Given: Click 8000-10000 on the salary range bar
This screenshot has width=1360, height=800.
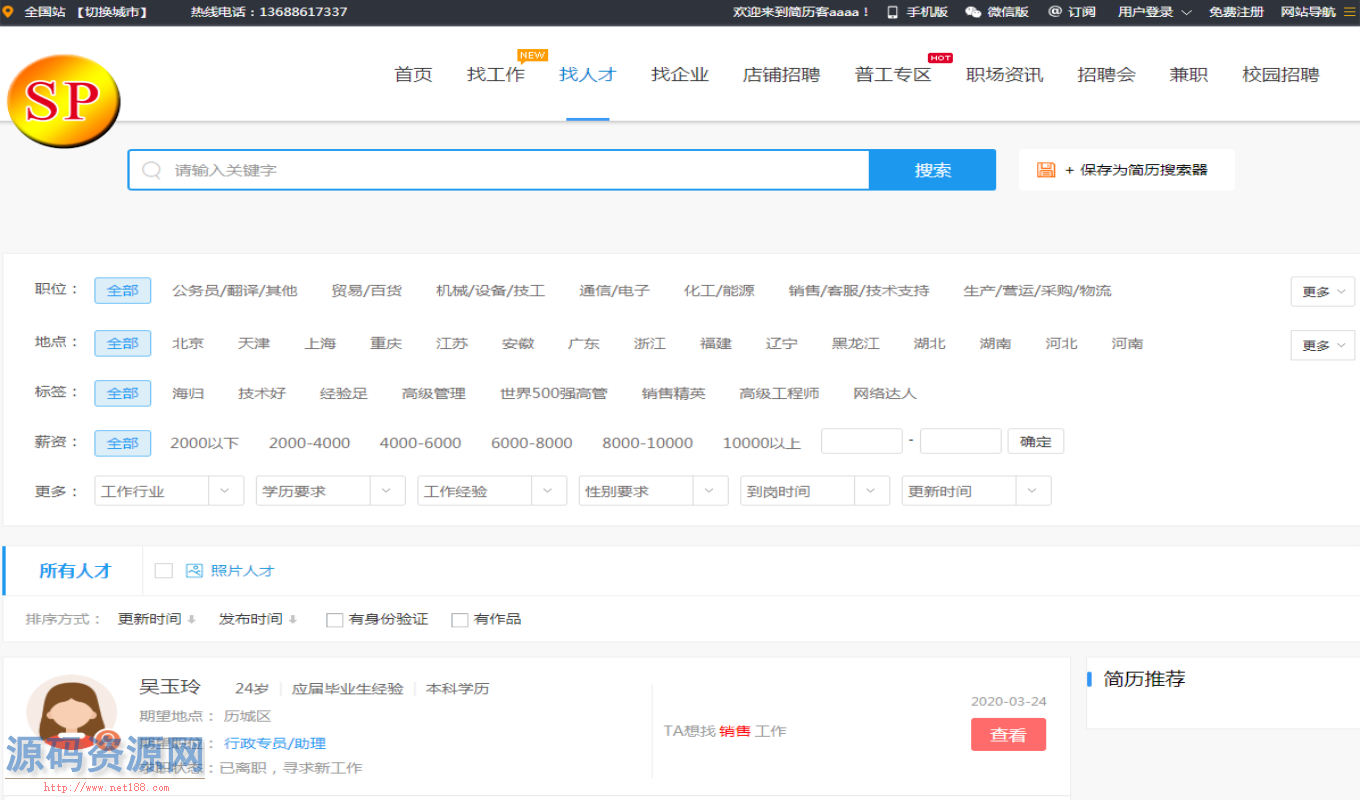Looking at the screenshot, I should point(647,441).
